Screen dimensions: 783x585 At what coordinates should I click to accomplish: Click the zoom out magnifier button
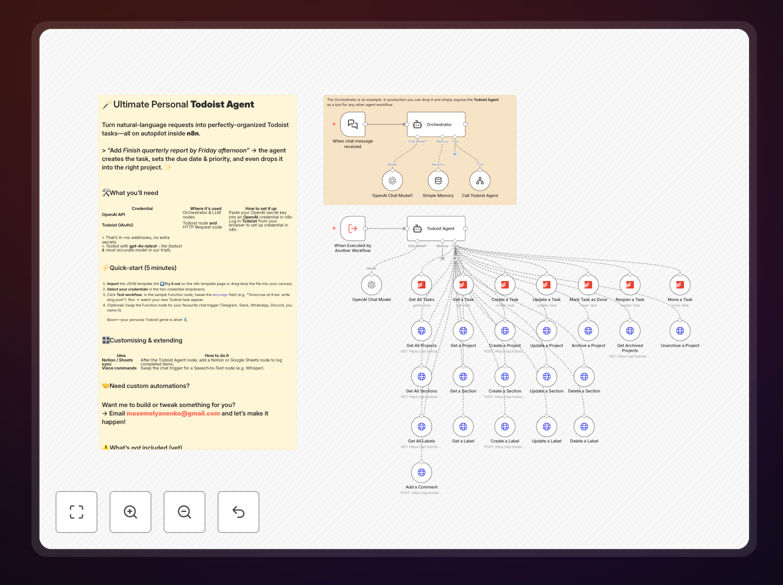184,512
